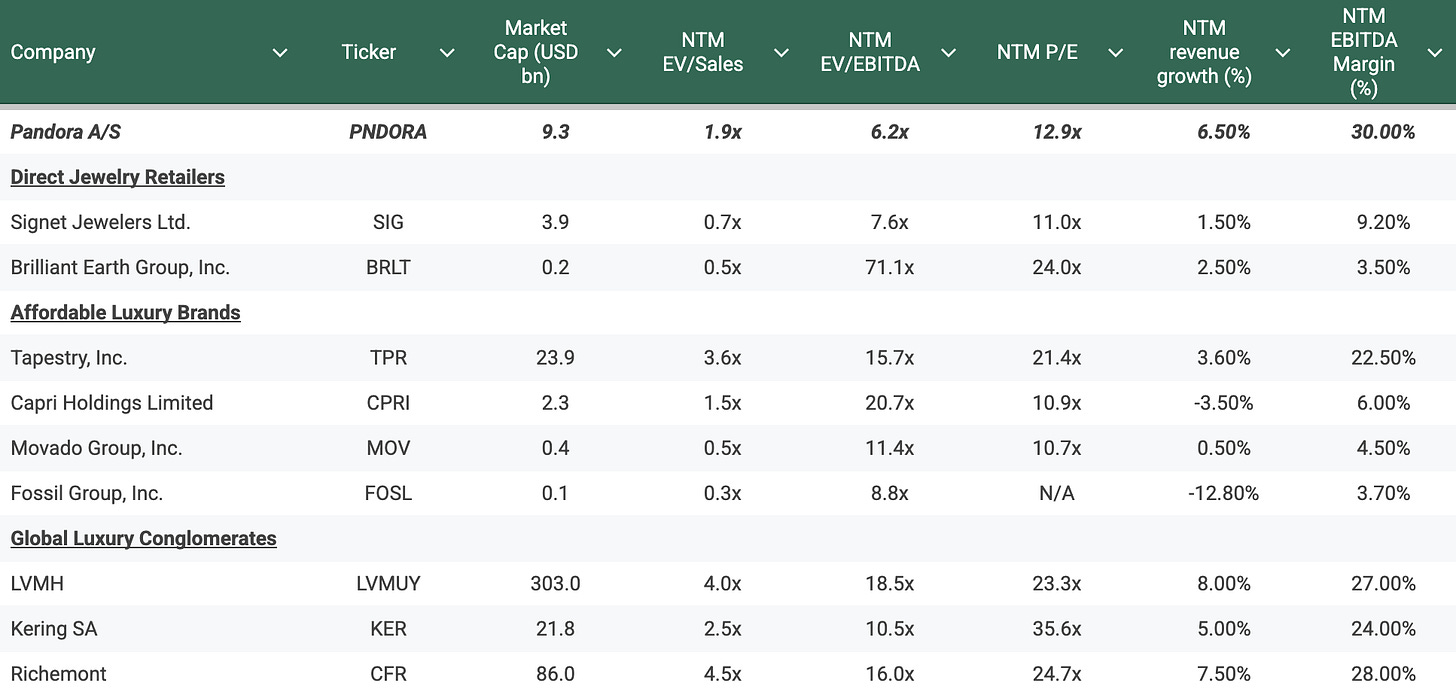Screen dimensions: 1456x693
Task: Select Kering market cap value 21.8
Action: pos(555,629)
